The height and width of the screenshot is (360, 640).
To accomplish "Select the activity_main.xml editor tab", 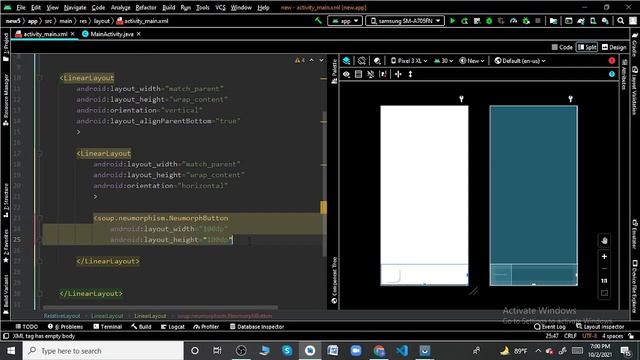I will click(45, 34).
